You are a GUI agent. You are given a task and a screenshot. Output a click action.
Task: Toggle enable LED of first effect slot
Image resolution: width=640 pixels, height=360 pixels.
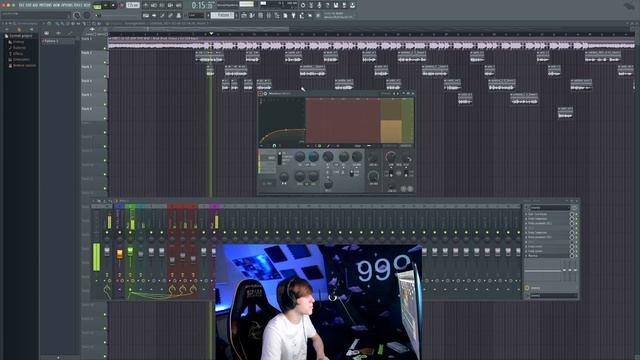577,214
